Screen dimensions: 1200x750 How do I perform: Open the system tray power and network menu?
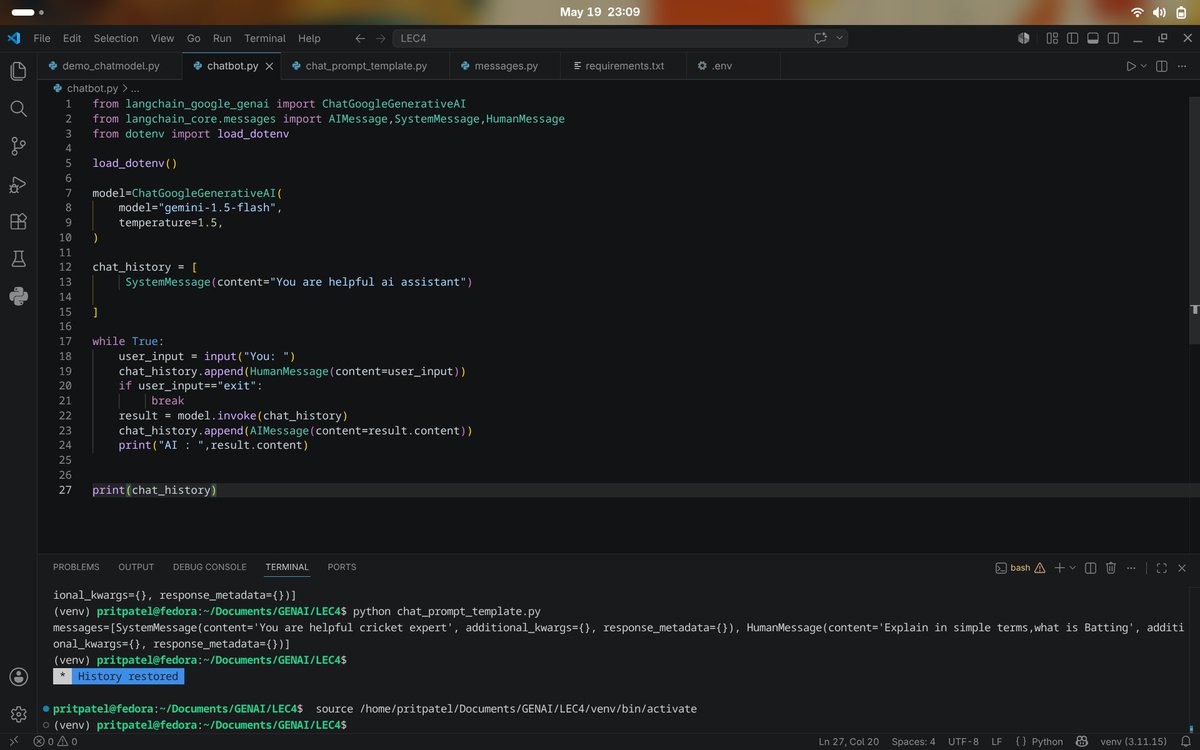[x=1161, y=12]
